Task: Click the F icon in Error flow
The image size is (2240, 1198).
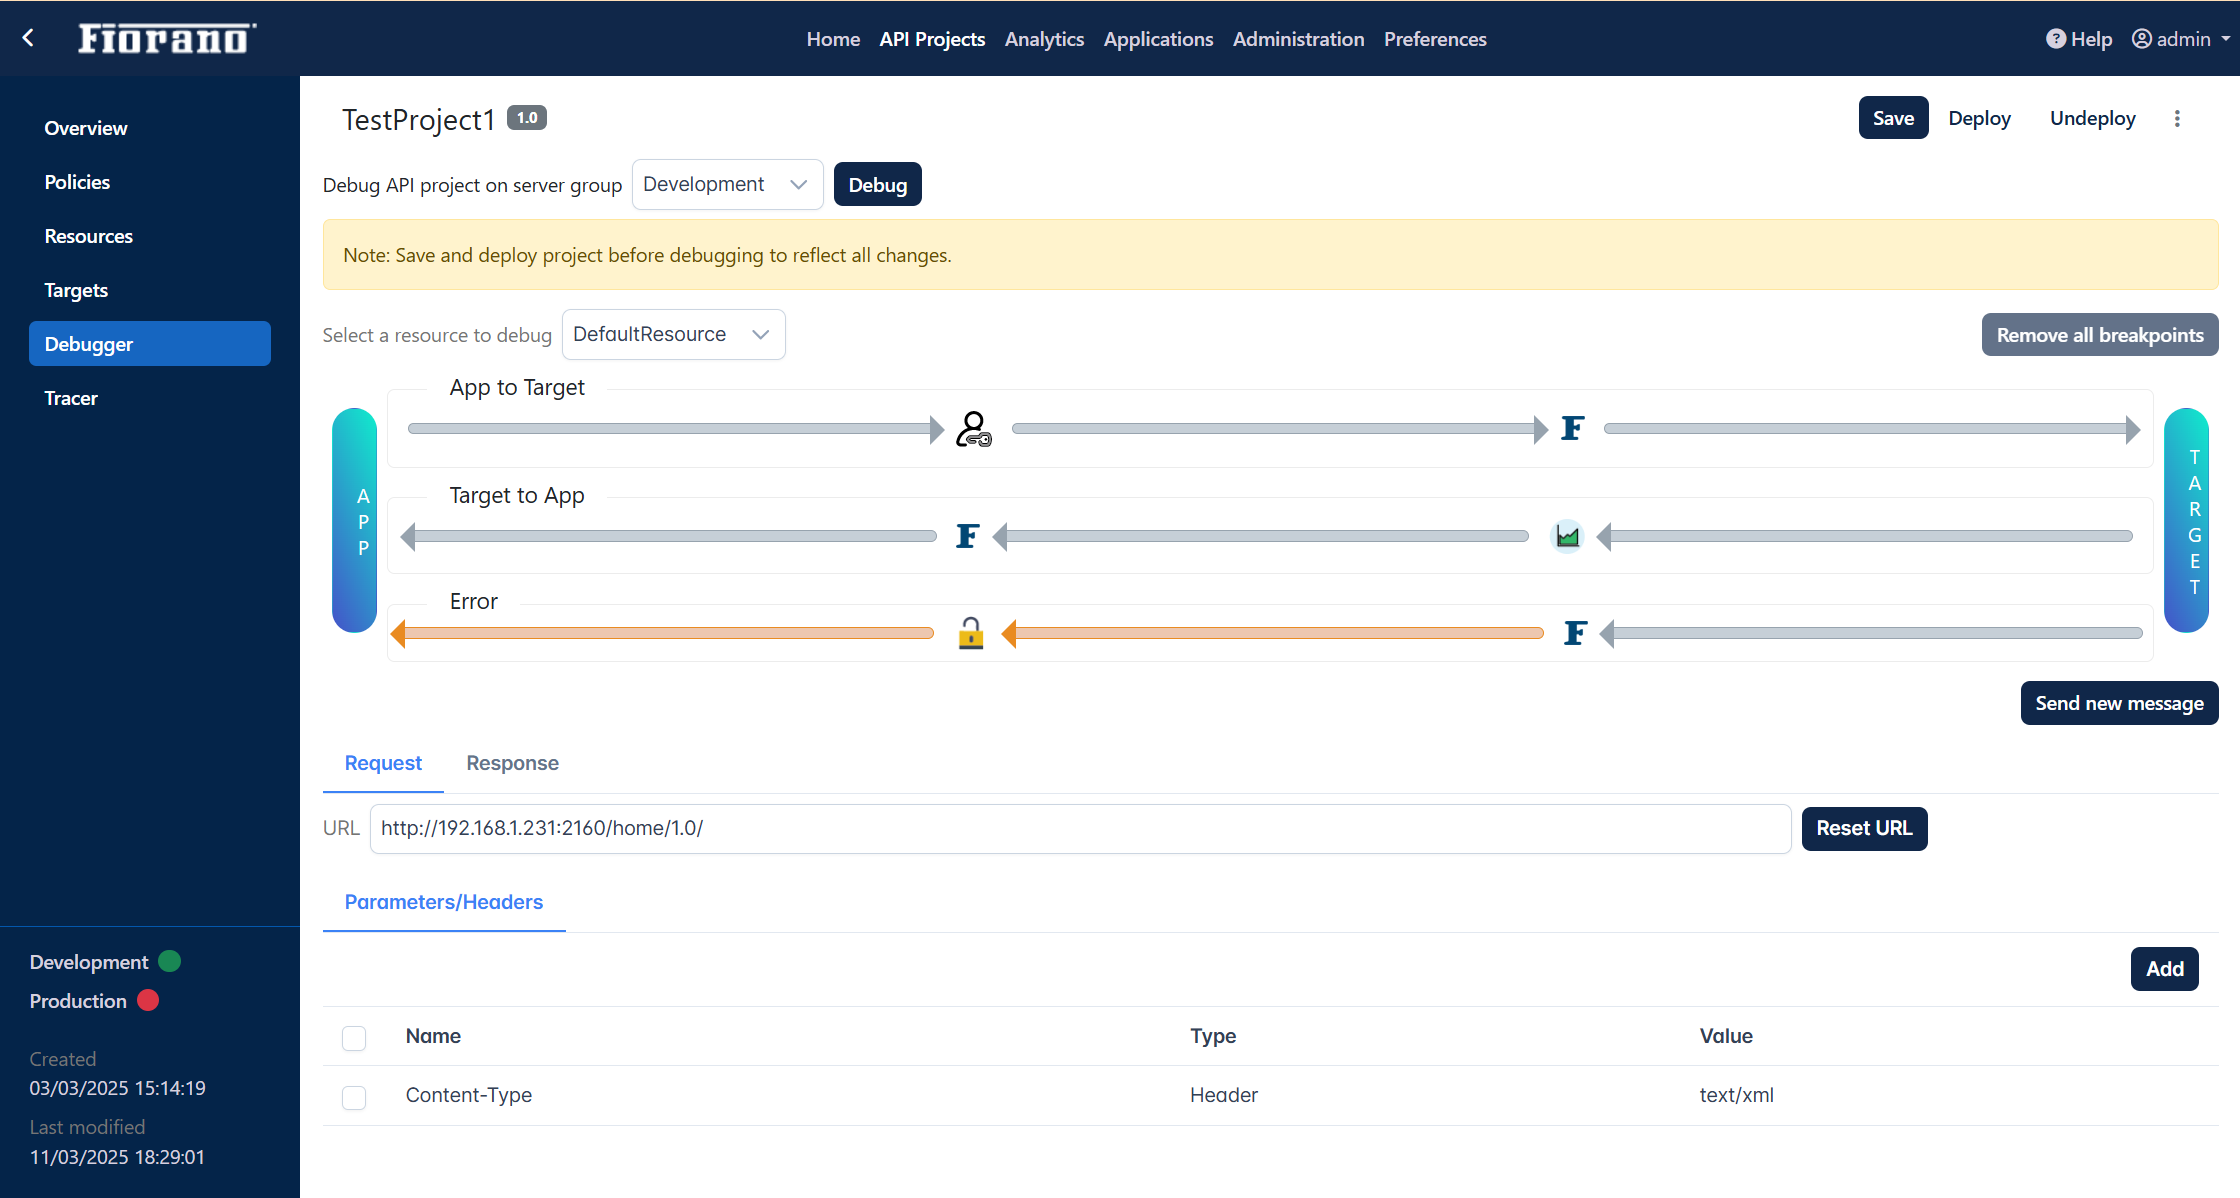Action: pos(1575,633)
